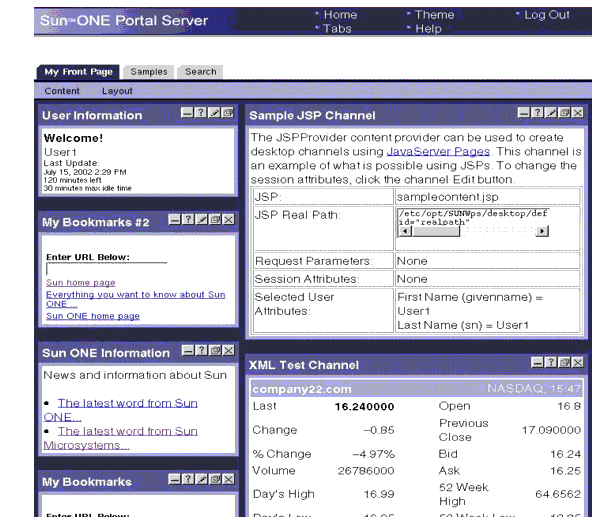
Task: Open help for Sample JSP Channel
Action: click(x=537, y=113)
